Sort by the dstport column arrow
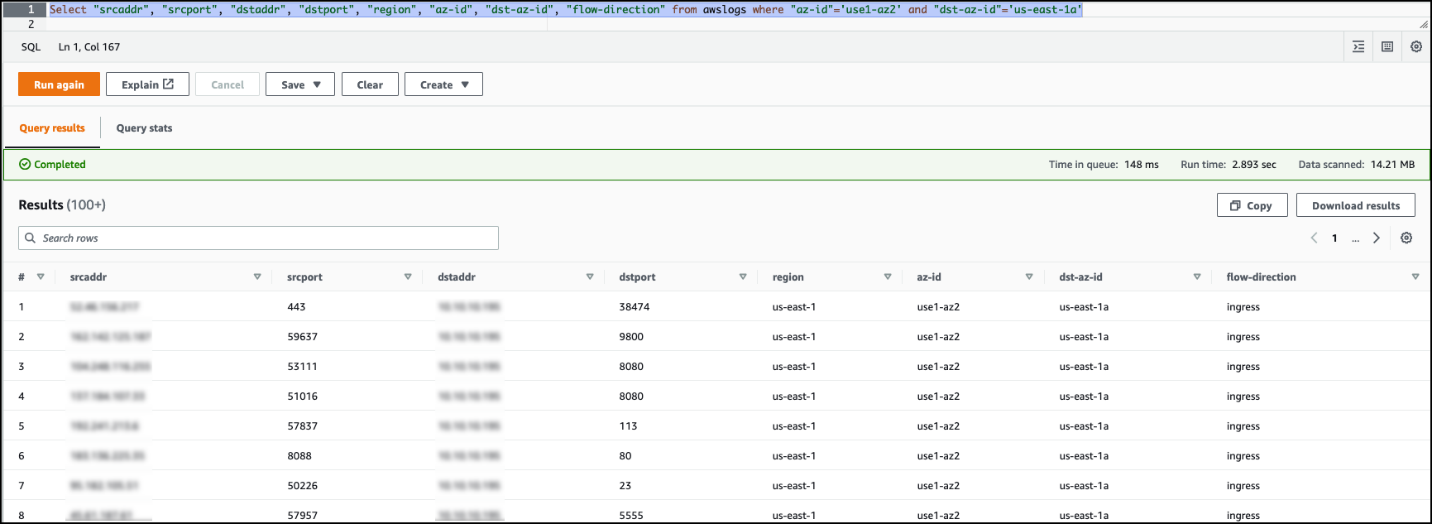Screen dimensions: 1432x524 point(742,277)
